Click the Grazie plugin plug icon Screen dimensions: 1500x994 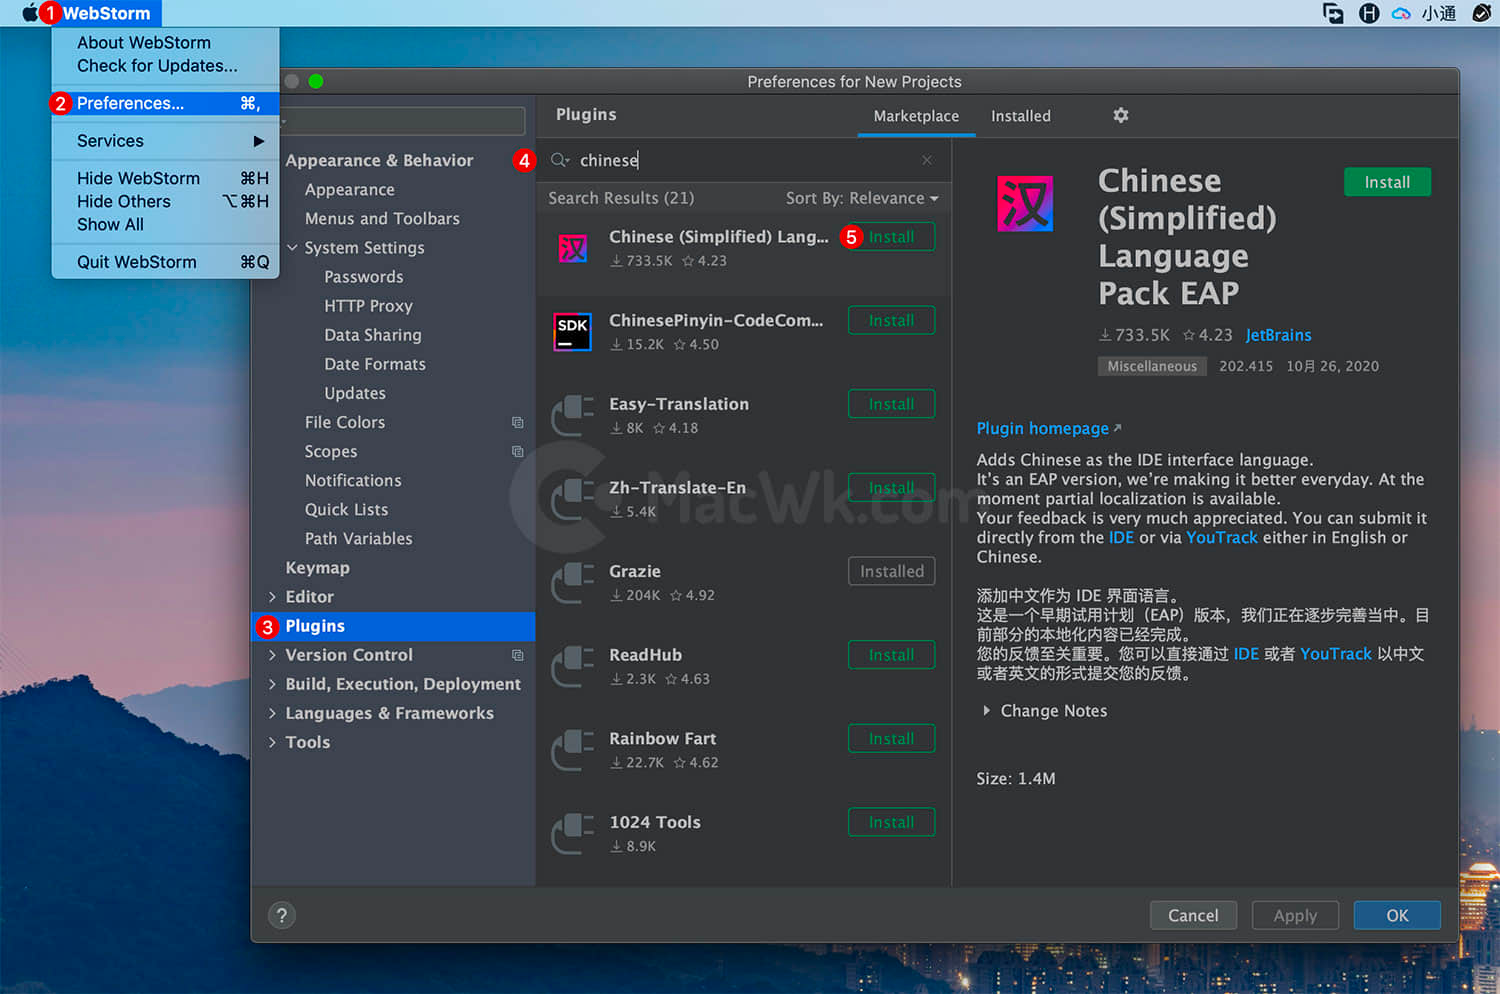point(573,582)
